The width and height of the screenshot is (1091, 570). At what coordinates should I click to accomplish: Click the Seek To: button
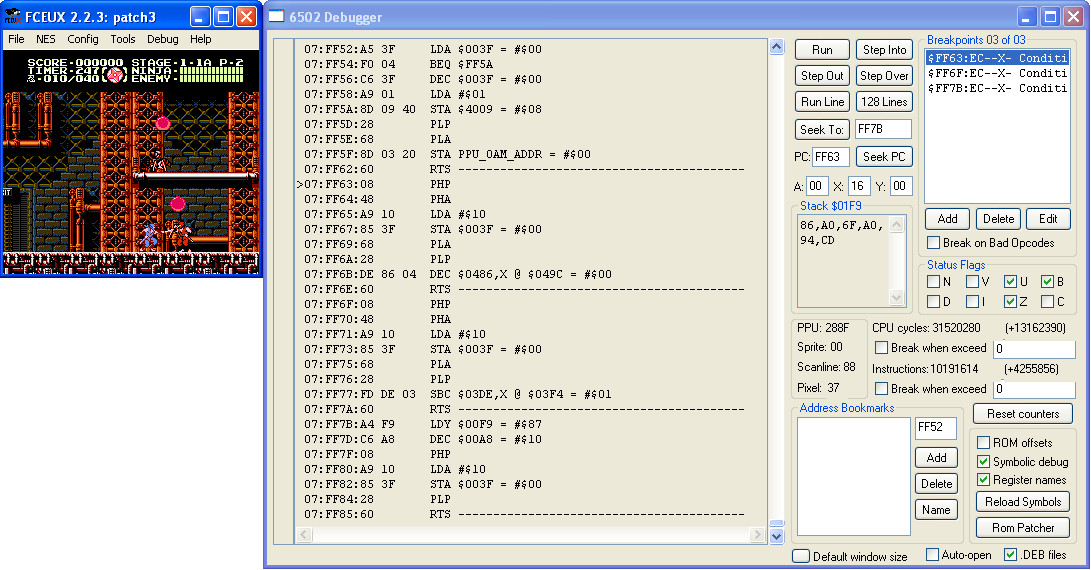pos(822,129)
